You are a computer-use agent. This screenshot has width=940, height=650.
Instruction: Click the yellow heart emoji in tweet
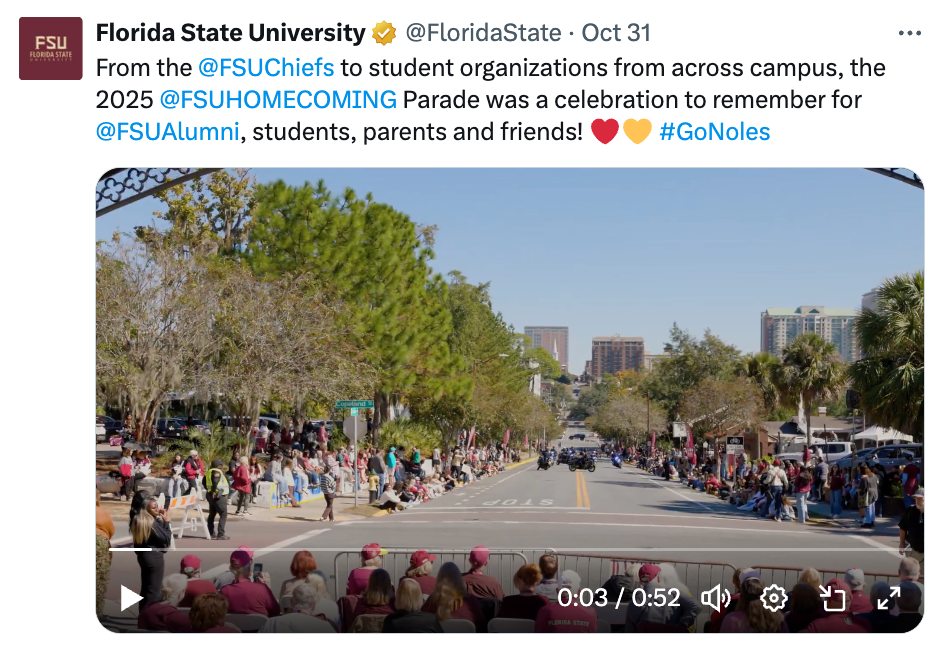point(637,131)
